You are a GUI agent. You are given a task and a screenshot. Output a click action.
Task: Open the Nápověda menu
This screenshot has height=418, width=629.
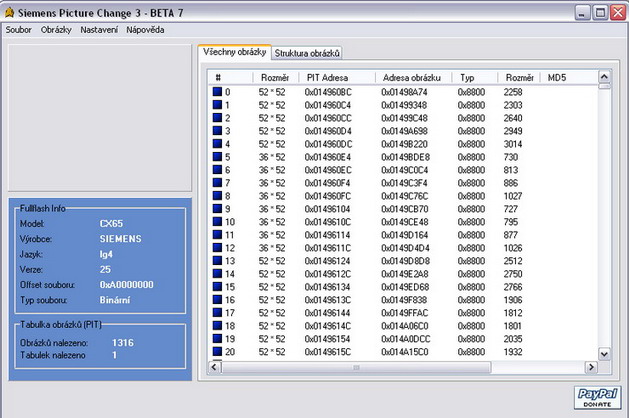[145, 30]
